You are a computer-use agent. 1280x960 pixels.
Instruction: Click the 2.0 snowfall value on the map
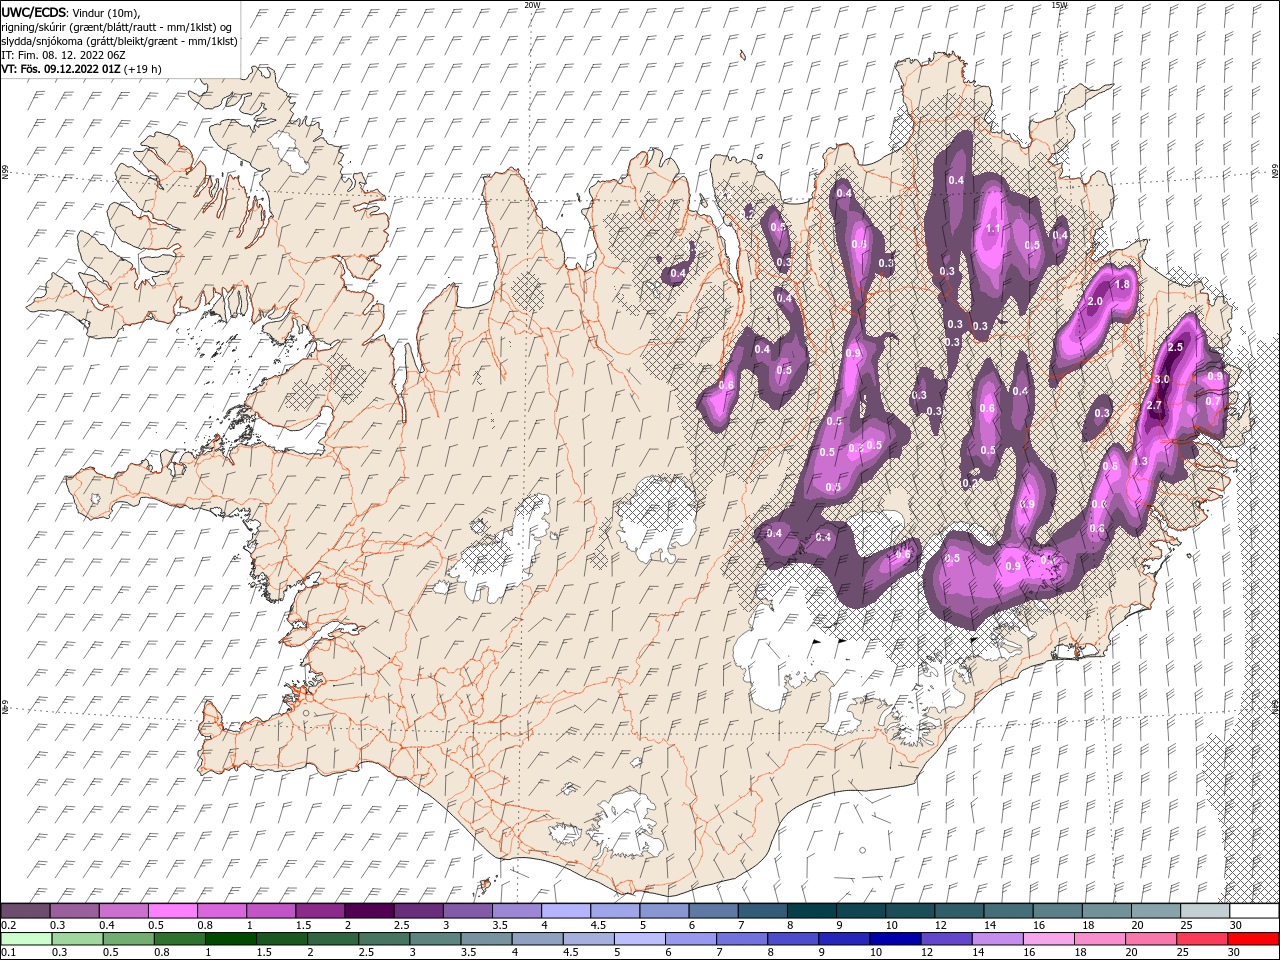pos(1094,301)
